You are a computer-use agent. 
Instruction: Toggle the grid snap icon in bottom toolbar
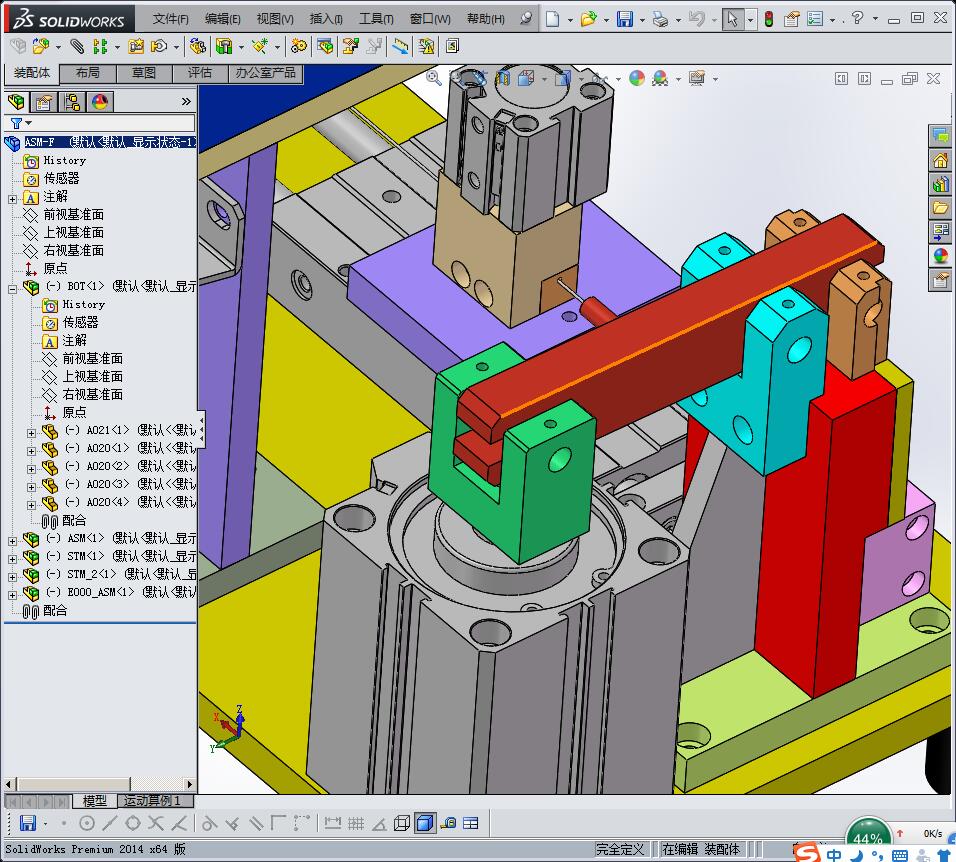tap(356, 824)
